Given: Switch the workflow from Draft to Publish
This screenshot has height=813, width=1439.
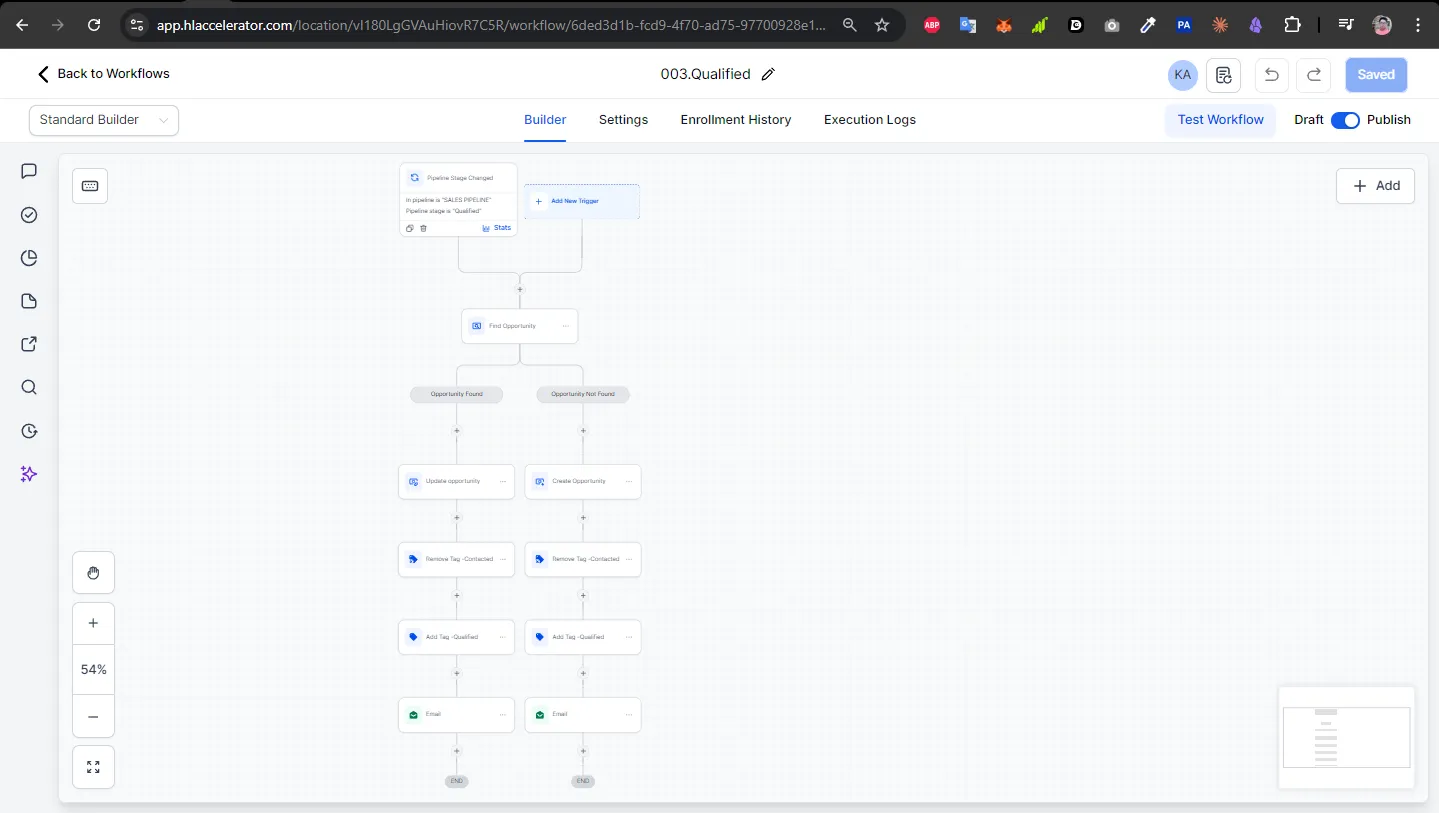Looking at the screenshot, I should pos(1346,120).
